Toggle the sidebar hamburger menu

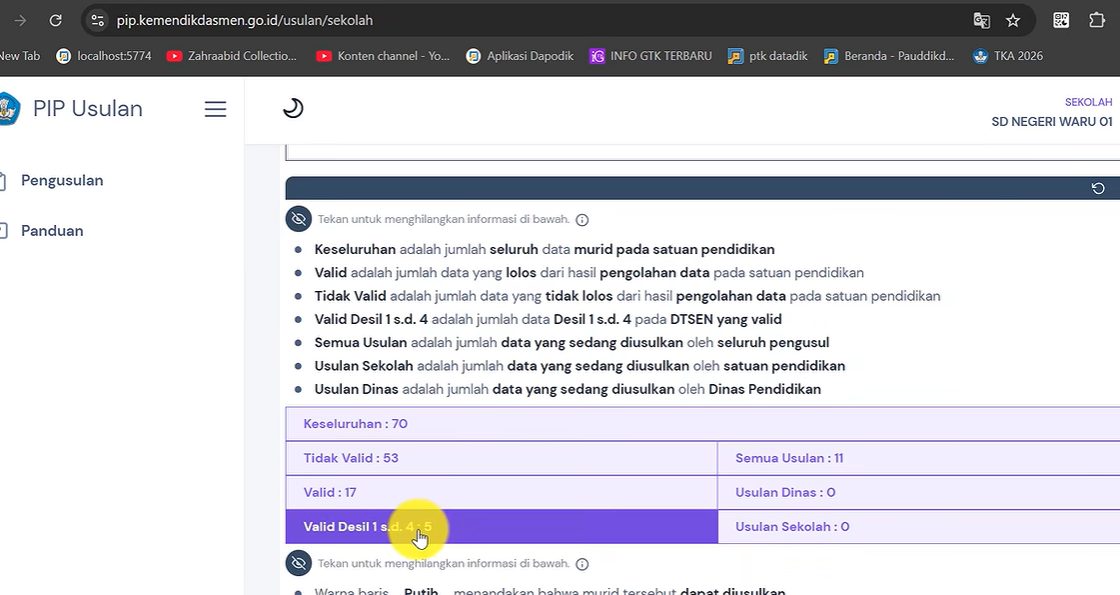tap(215, 109)
